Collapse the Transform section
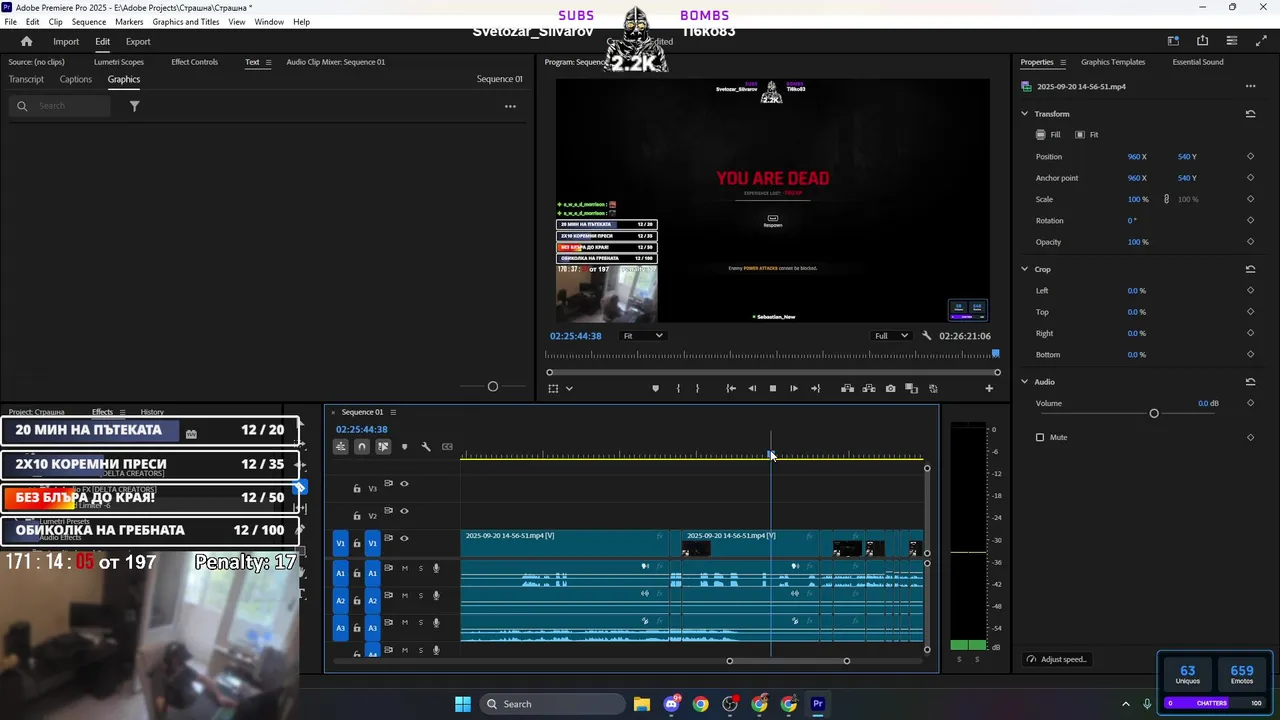The width and height of the screenshot is (1280, 720). coord(1024,114)
